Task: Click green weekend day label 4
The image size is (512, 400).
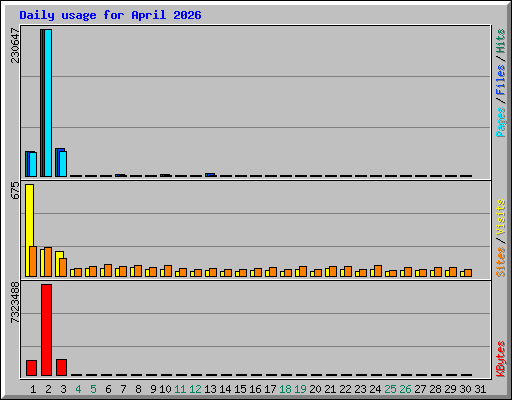Action: tap(78, 389)
